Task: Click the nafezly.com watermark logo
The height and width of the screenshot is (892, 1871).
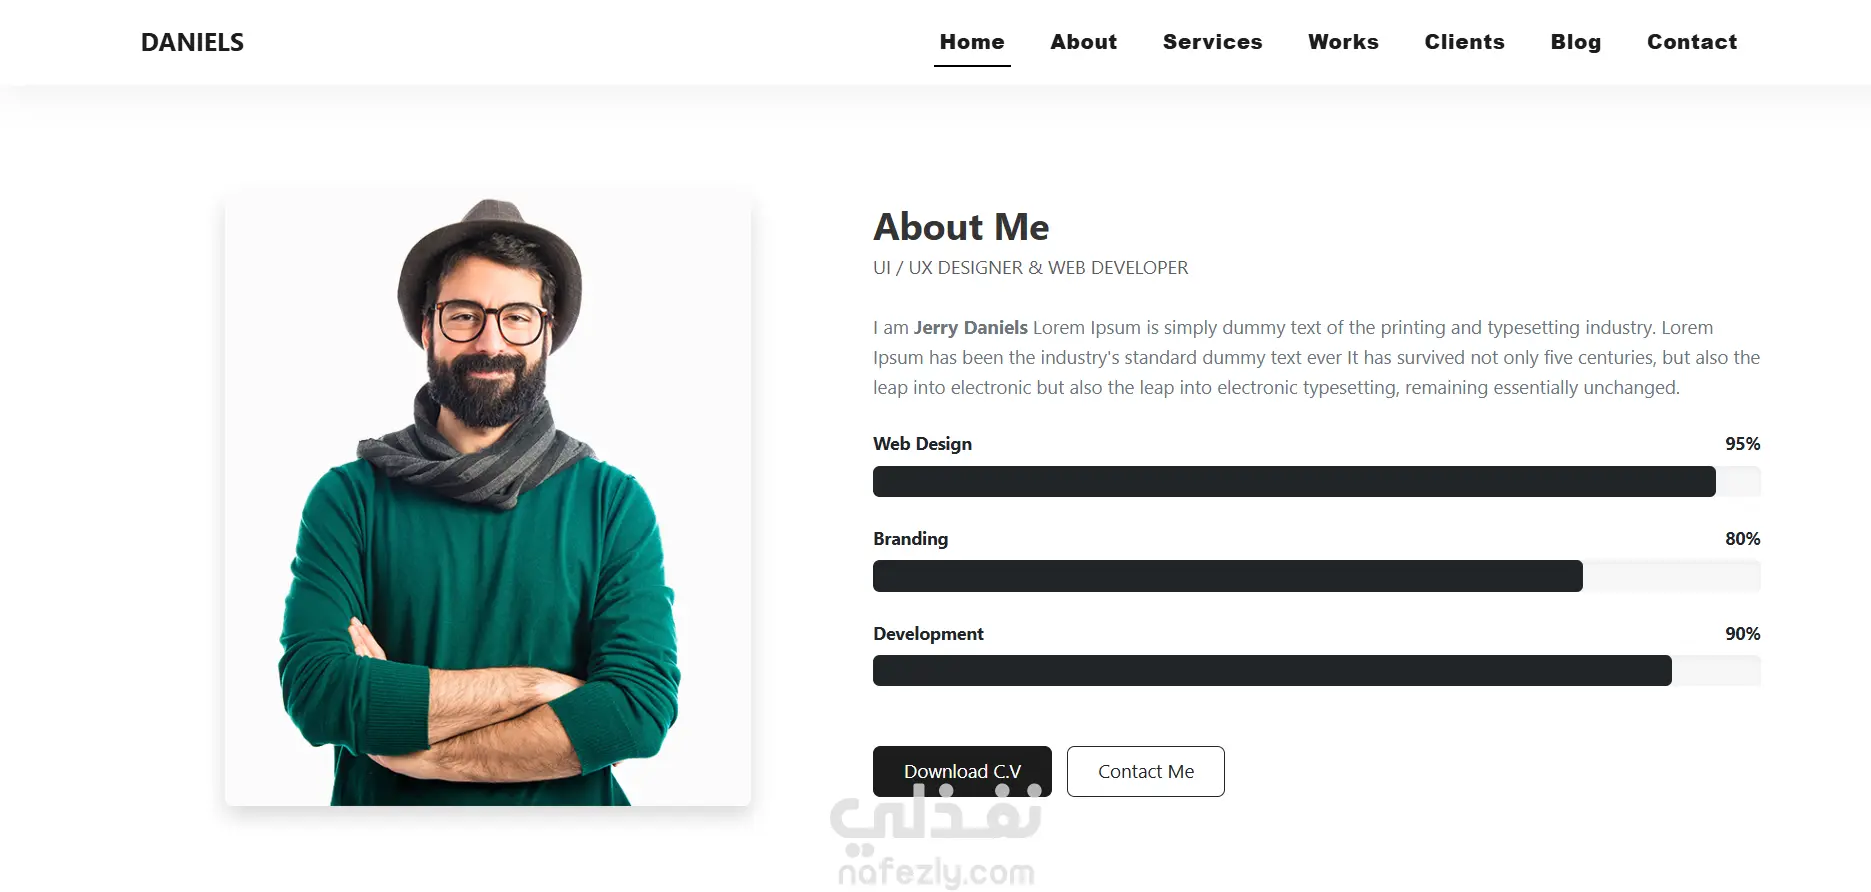Action: click(x=936, y=838)
